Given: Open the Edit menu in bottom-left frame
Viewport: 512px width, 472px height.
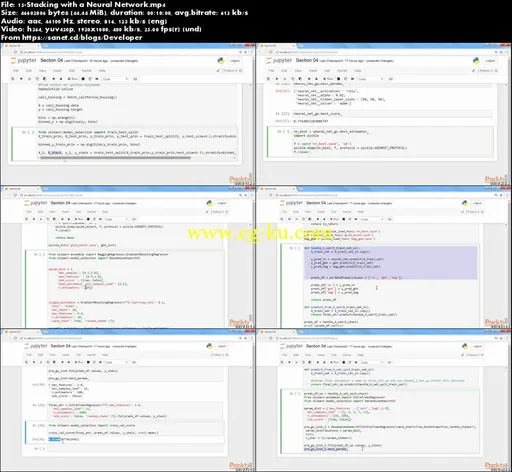Looking at the screenshot, I should 40,355.
